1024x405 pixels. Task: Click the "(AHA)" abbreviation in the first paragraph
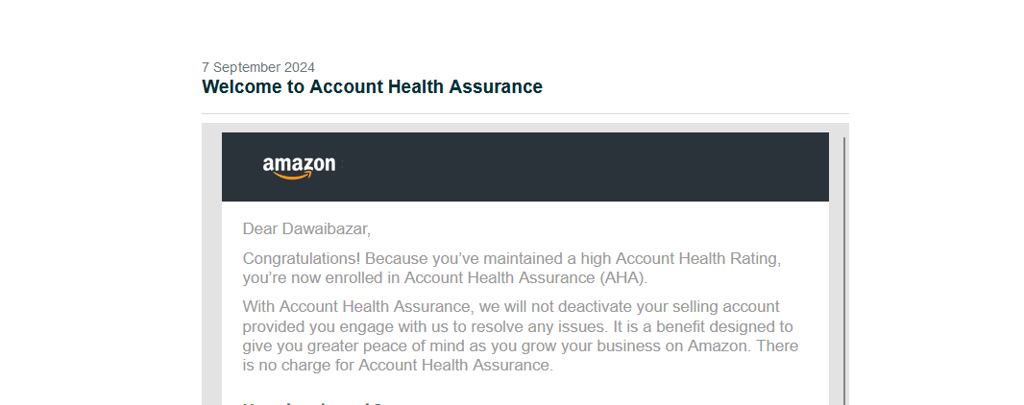point(622,277)
